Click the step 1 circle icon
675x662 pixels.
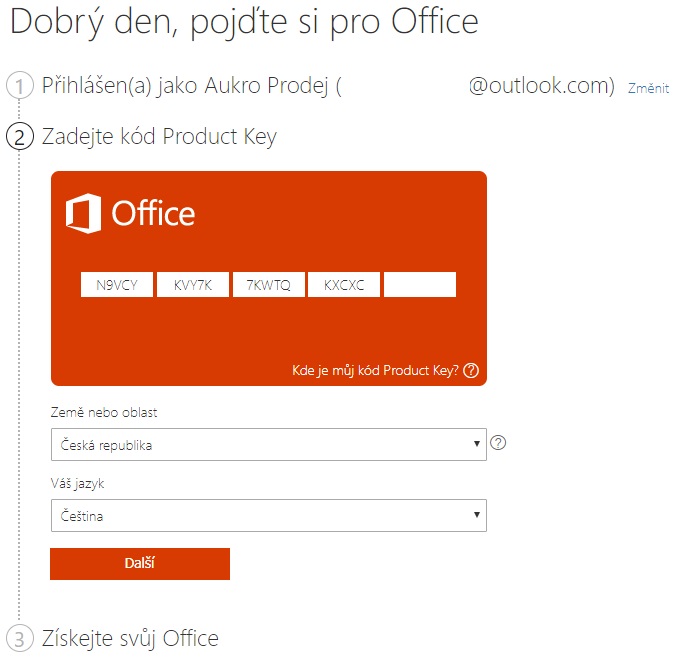pyautogui.click(x=19, y=85)
